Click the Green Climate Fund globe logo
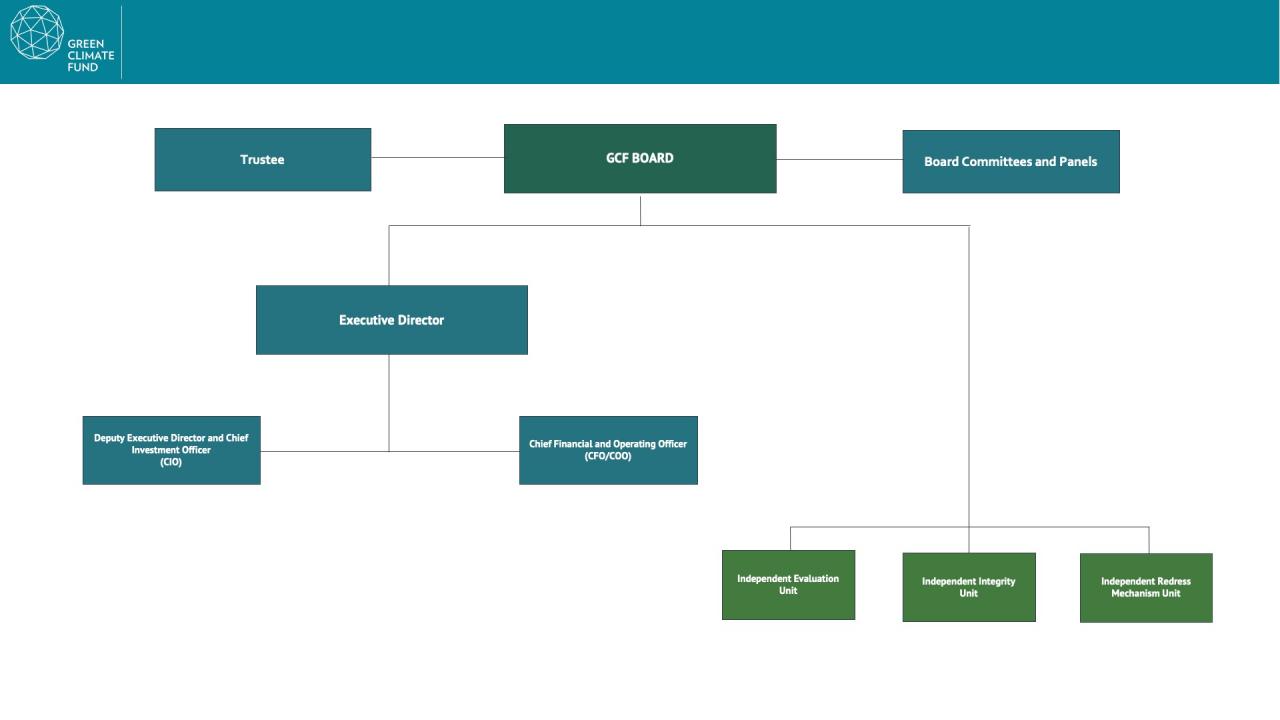The image size is (1280, 720). pos(36,32)
